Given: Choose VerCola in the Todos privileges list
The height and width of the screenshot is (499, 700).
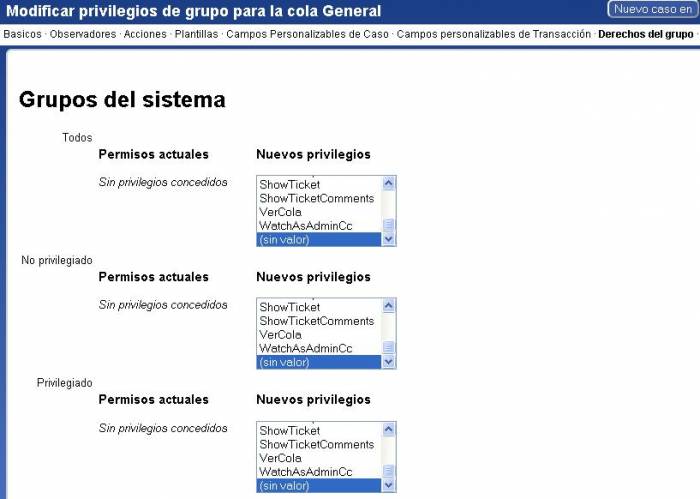Looking at the screenshot, I should [280, 212].
